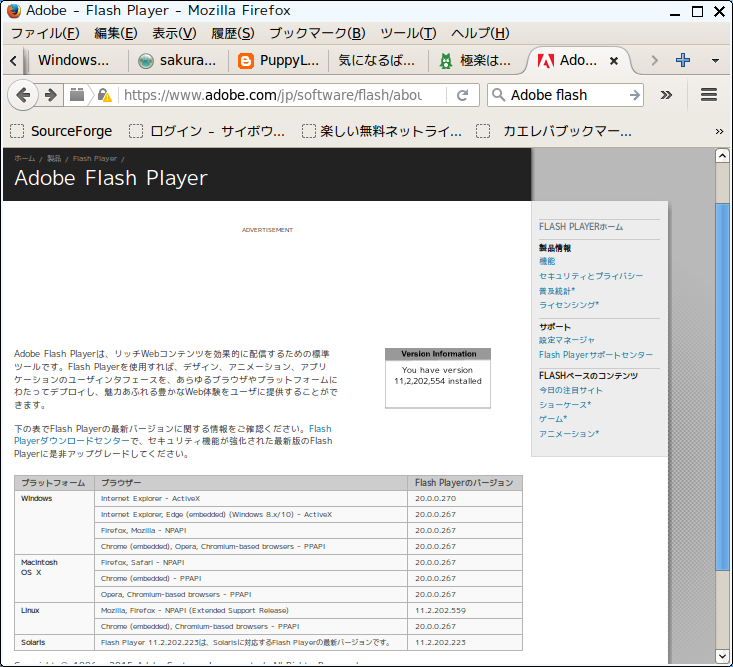Go back with the browser back arrow
Image resolution: width=733 pixels, height=667 pixels.
click(x=22, y=95)
